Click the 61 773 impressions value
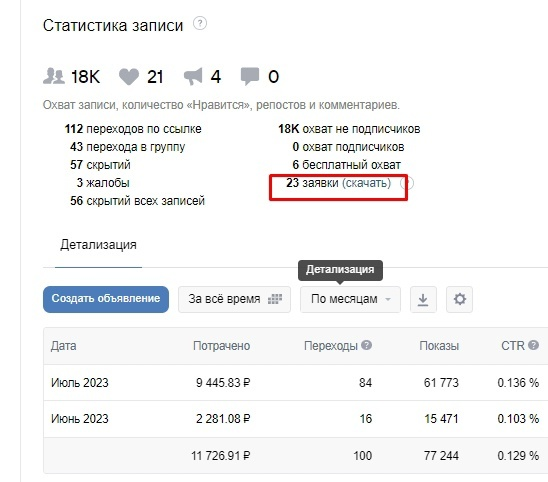The image size is (548, 482). pos(441,383)
